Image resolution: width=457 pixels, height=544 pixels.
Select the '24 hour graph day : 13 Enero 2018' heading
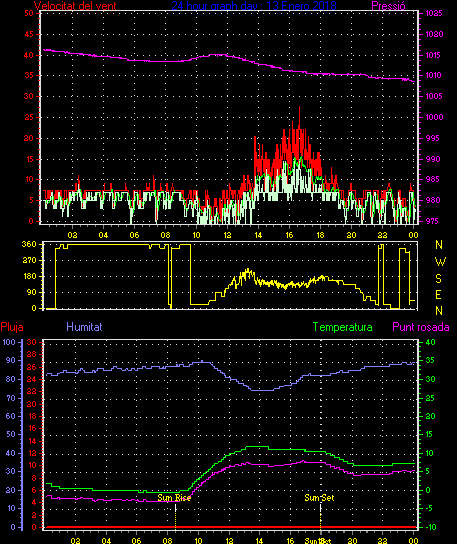254,6
